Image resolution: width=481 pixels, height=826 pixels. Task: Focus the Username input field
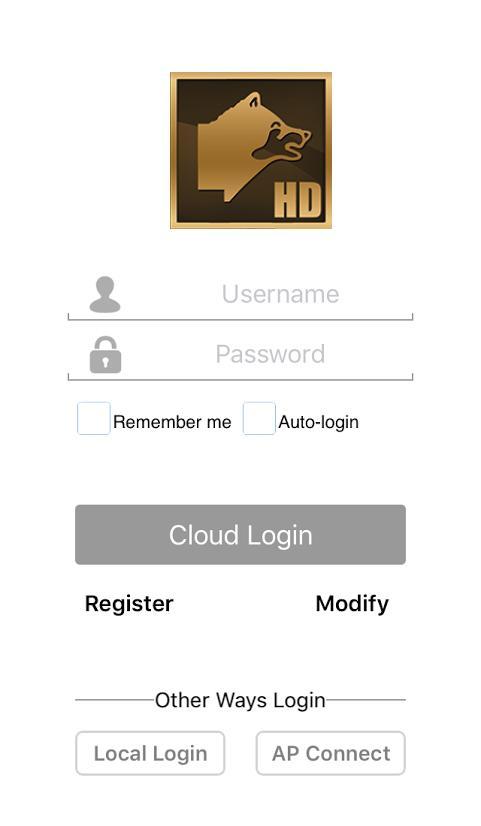[x=240, y=294]
